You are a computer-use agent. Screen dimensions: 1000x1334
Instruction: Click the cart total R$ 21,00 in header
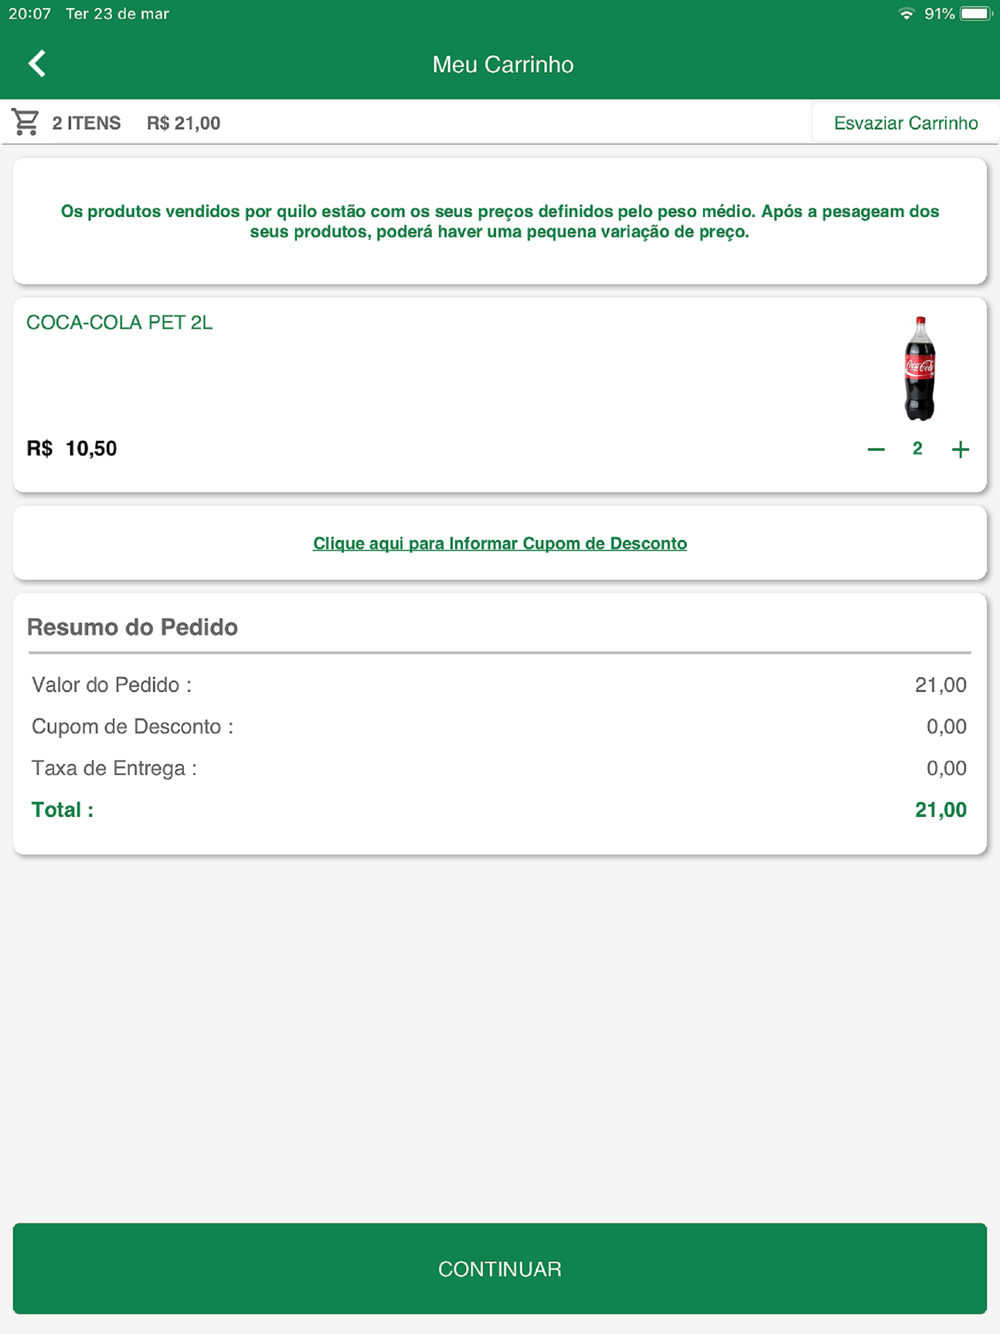pos(184,123)
